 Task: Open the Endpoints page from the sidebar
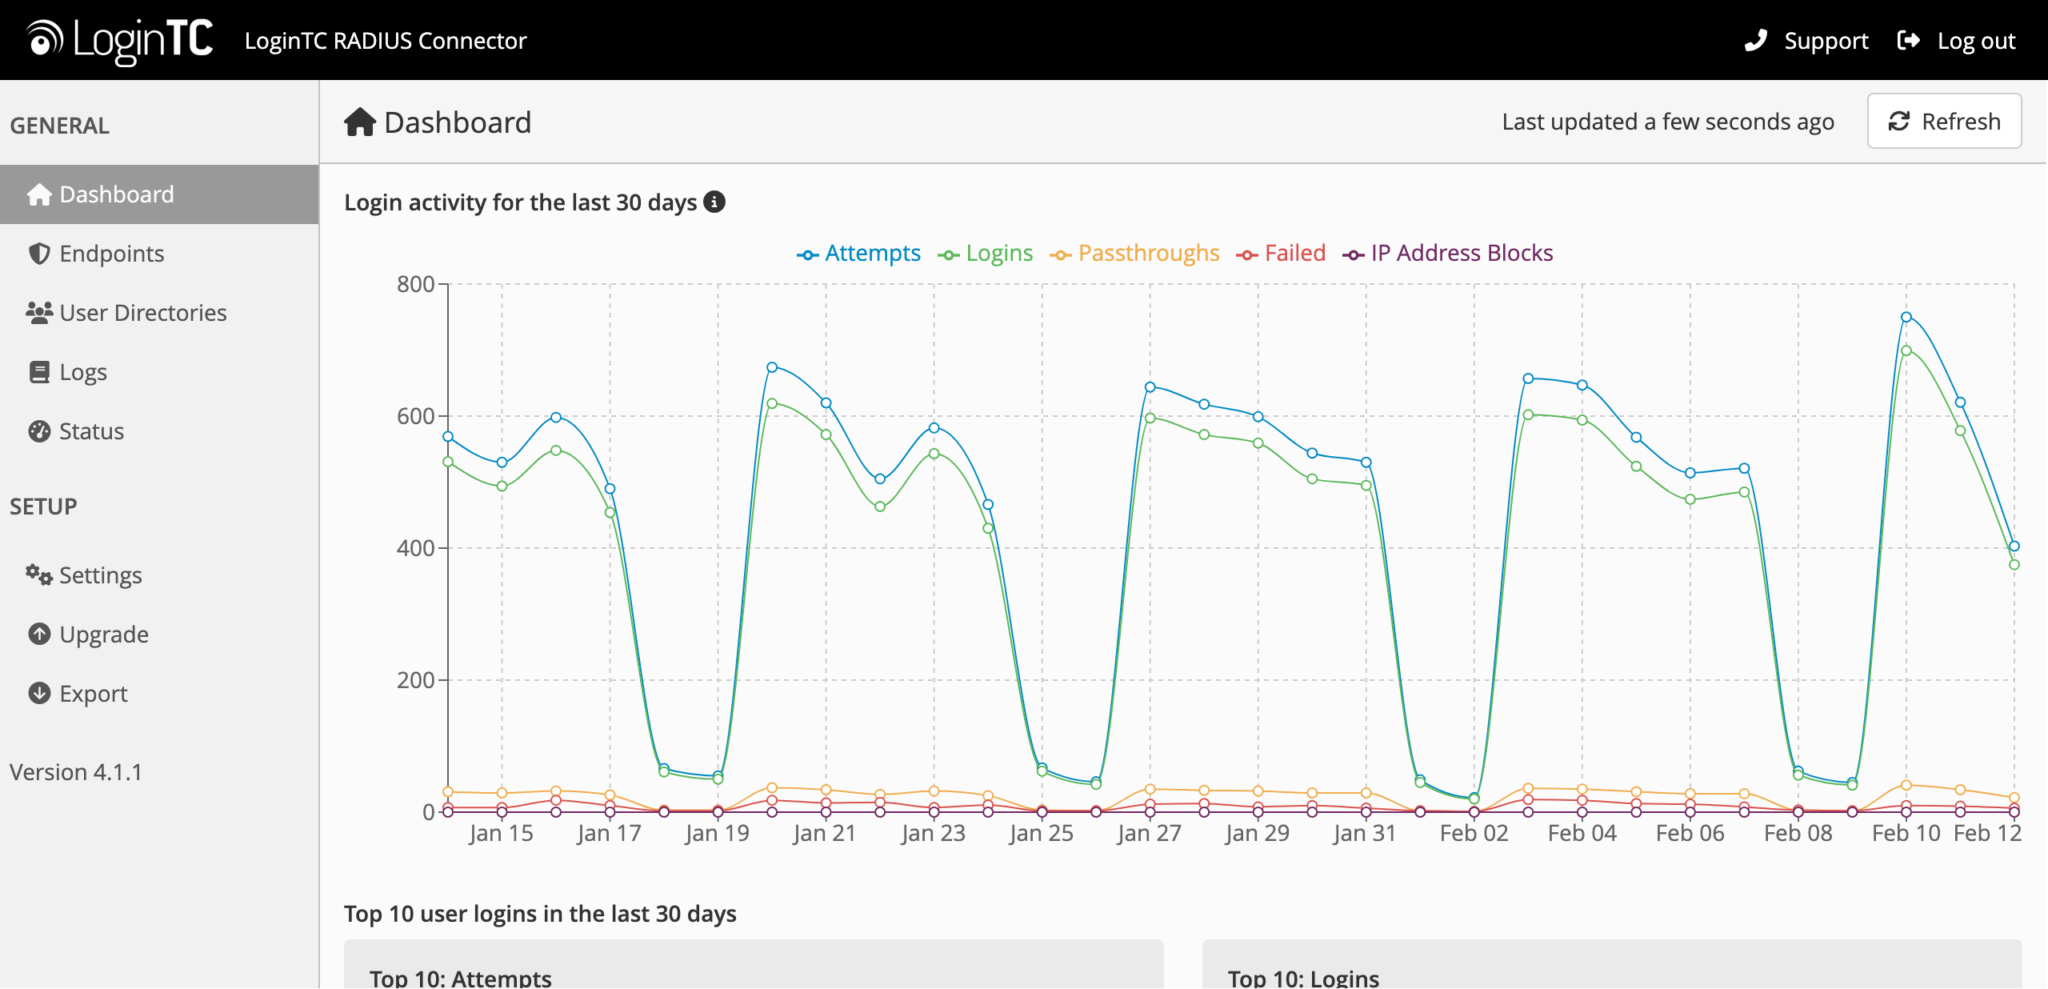(x=112, y=253)
